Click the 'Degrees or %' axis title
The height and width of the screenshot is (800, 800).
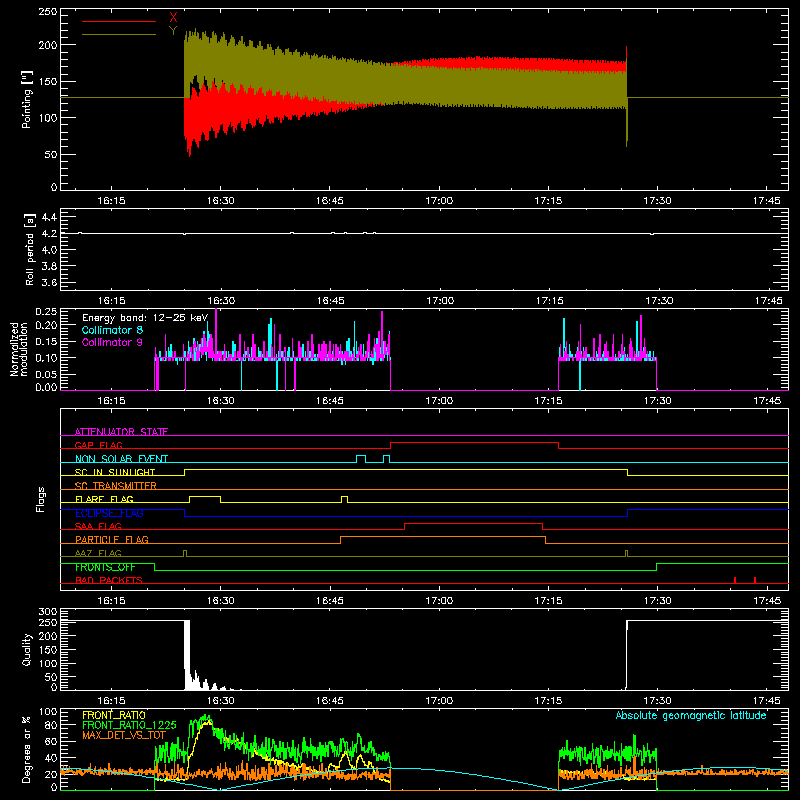(x=27, y=749)
